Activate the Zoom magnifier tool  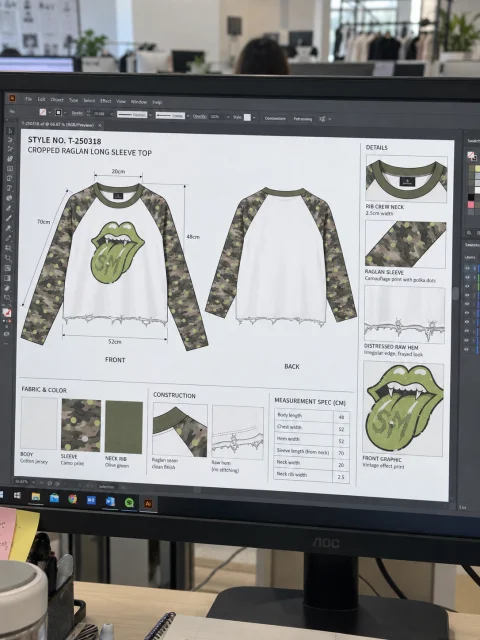[x=8, y=258]
